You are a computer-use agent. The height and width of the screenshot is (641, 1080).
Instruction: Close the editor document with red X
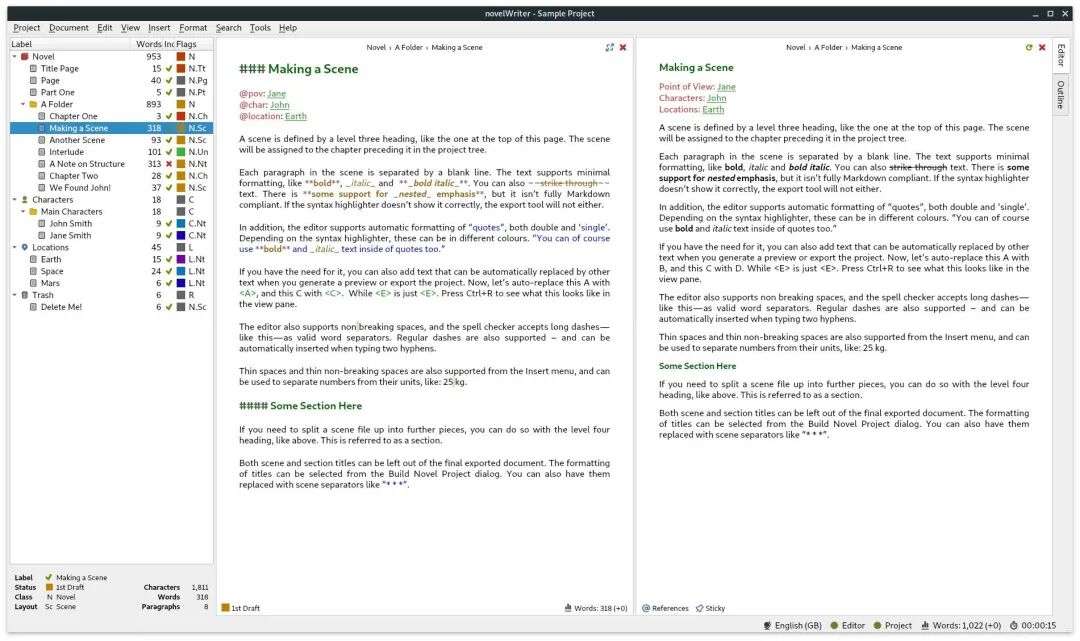click(623, 47)
